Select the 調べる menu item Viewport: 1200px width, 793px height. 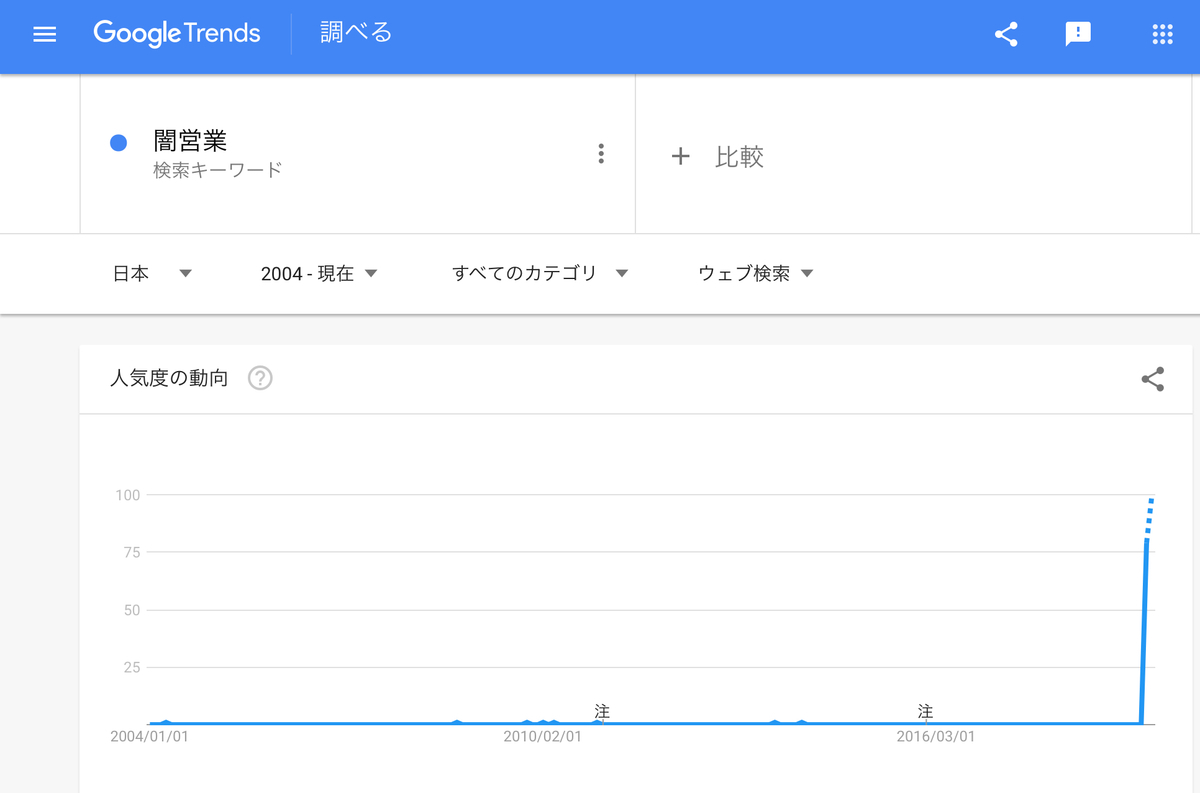tap(355, 33)
